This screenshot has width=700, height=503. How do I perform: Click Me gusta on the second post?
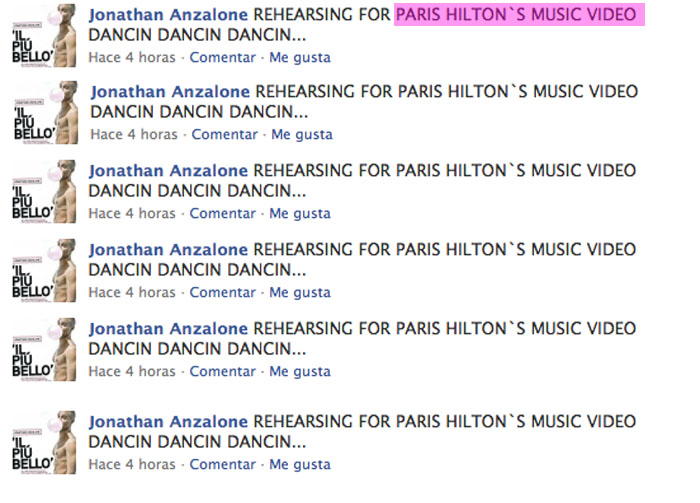302,134
